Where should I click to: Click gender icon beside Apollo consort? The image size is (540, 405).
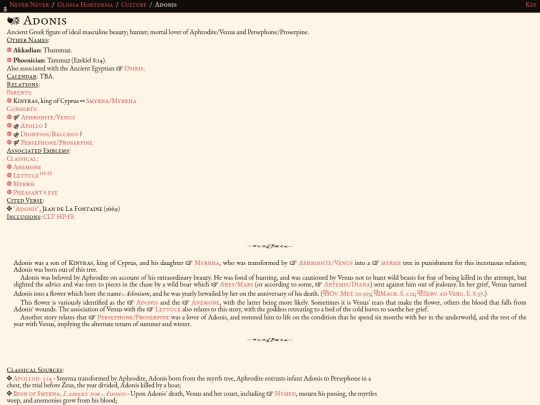click(x=16, y=126)
